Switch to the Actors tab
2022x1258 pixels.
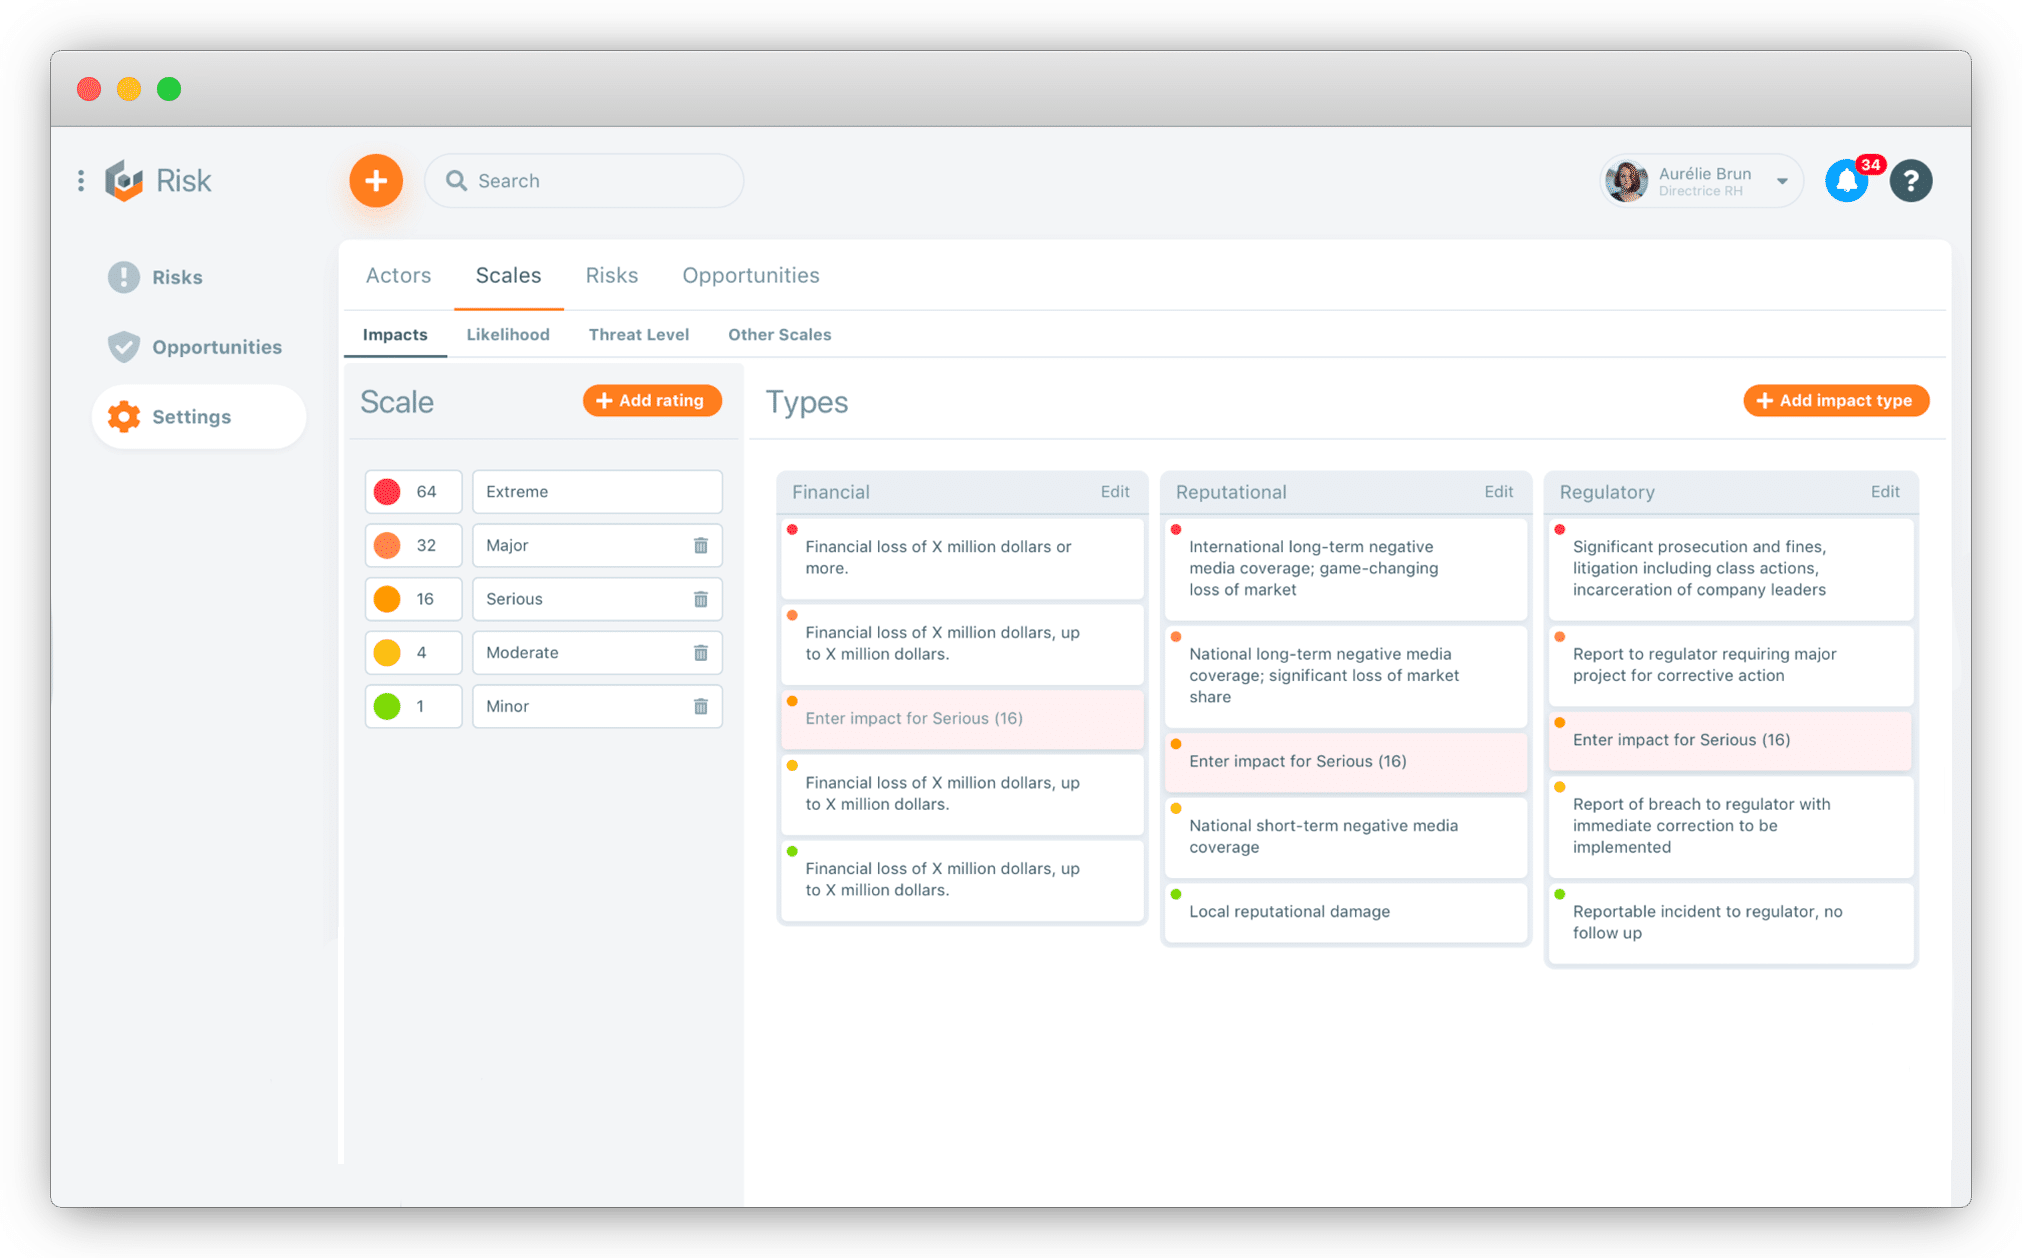(398, 275)
